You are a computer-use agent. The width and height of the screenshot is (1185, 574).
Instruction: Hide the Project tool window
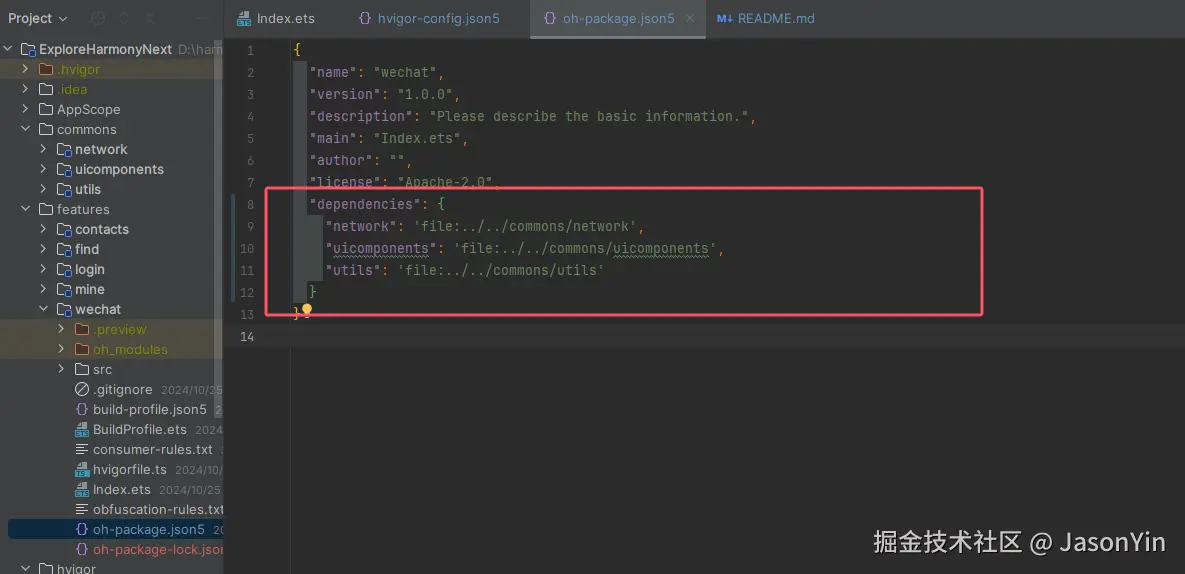[203, 18]
